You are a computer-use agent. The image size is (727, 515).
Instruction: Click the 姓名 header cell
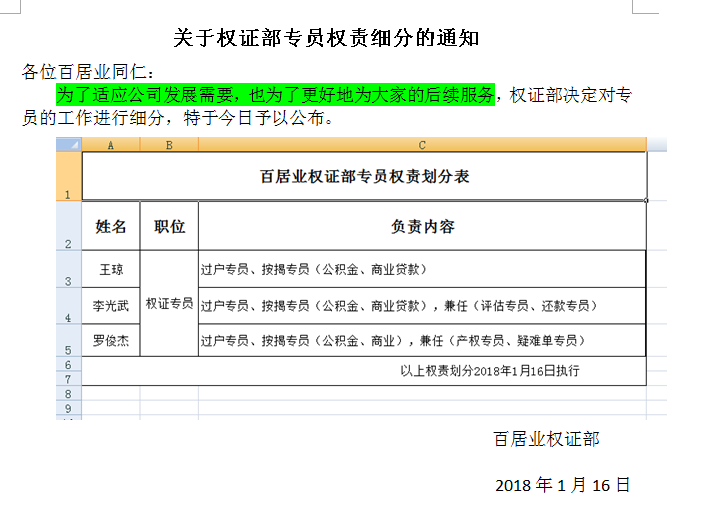click(110, 227)
